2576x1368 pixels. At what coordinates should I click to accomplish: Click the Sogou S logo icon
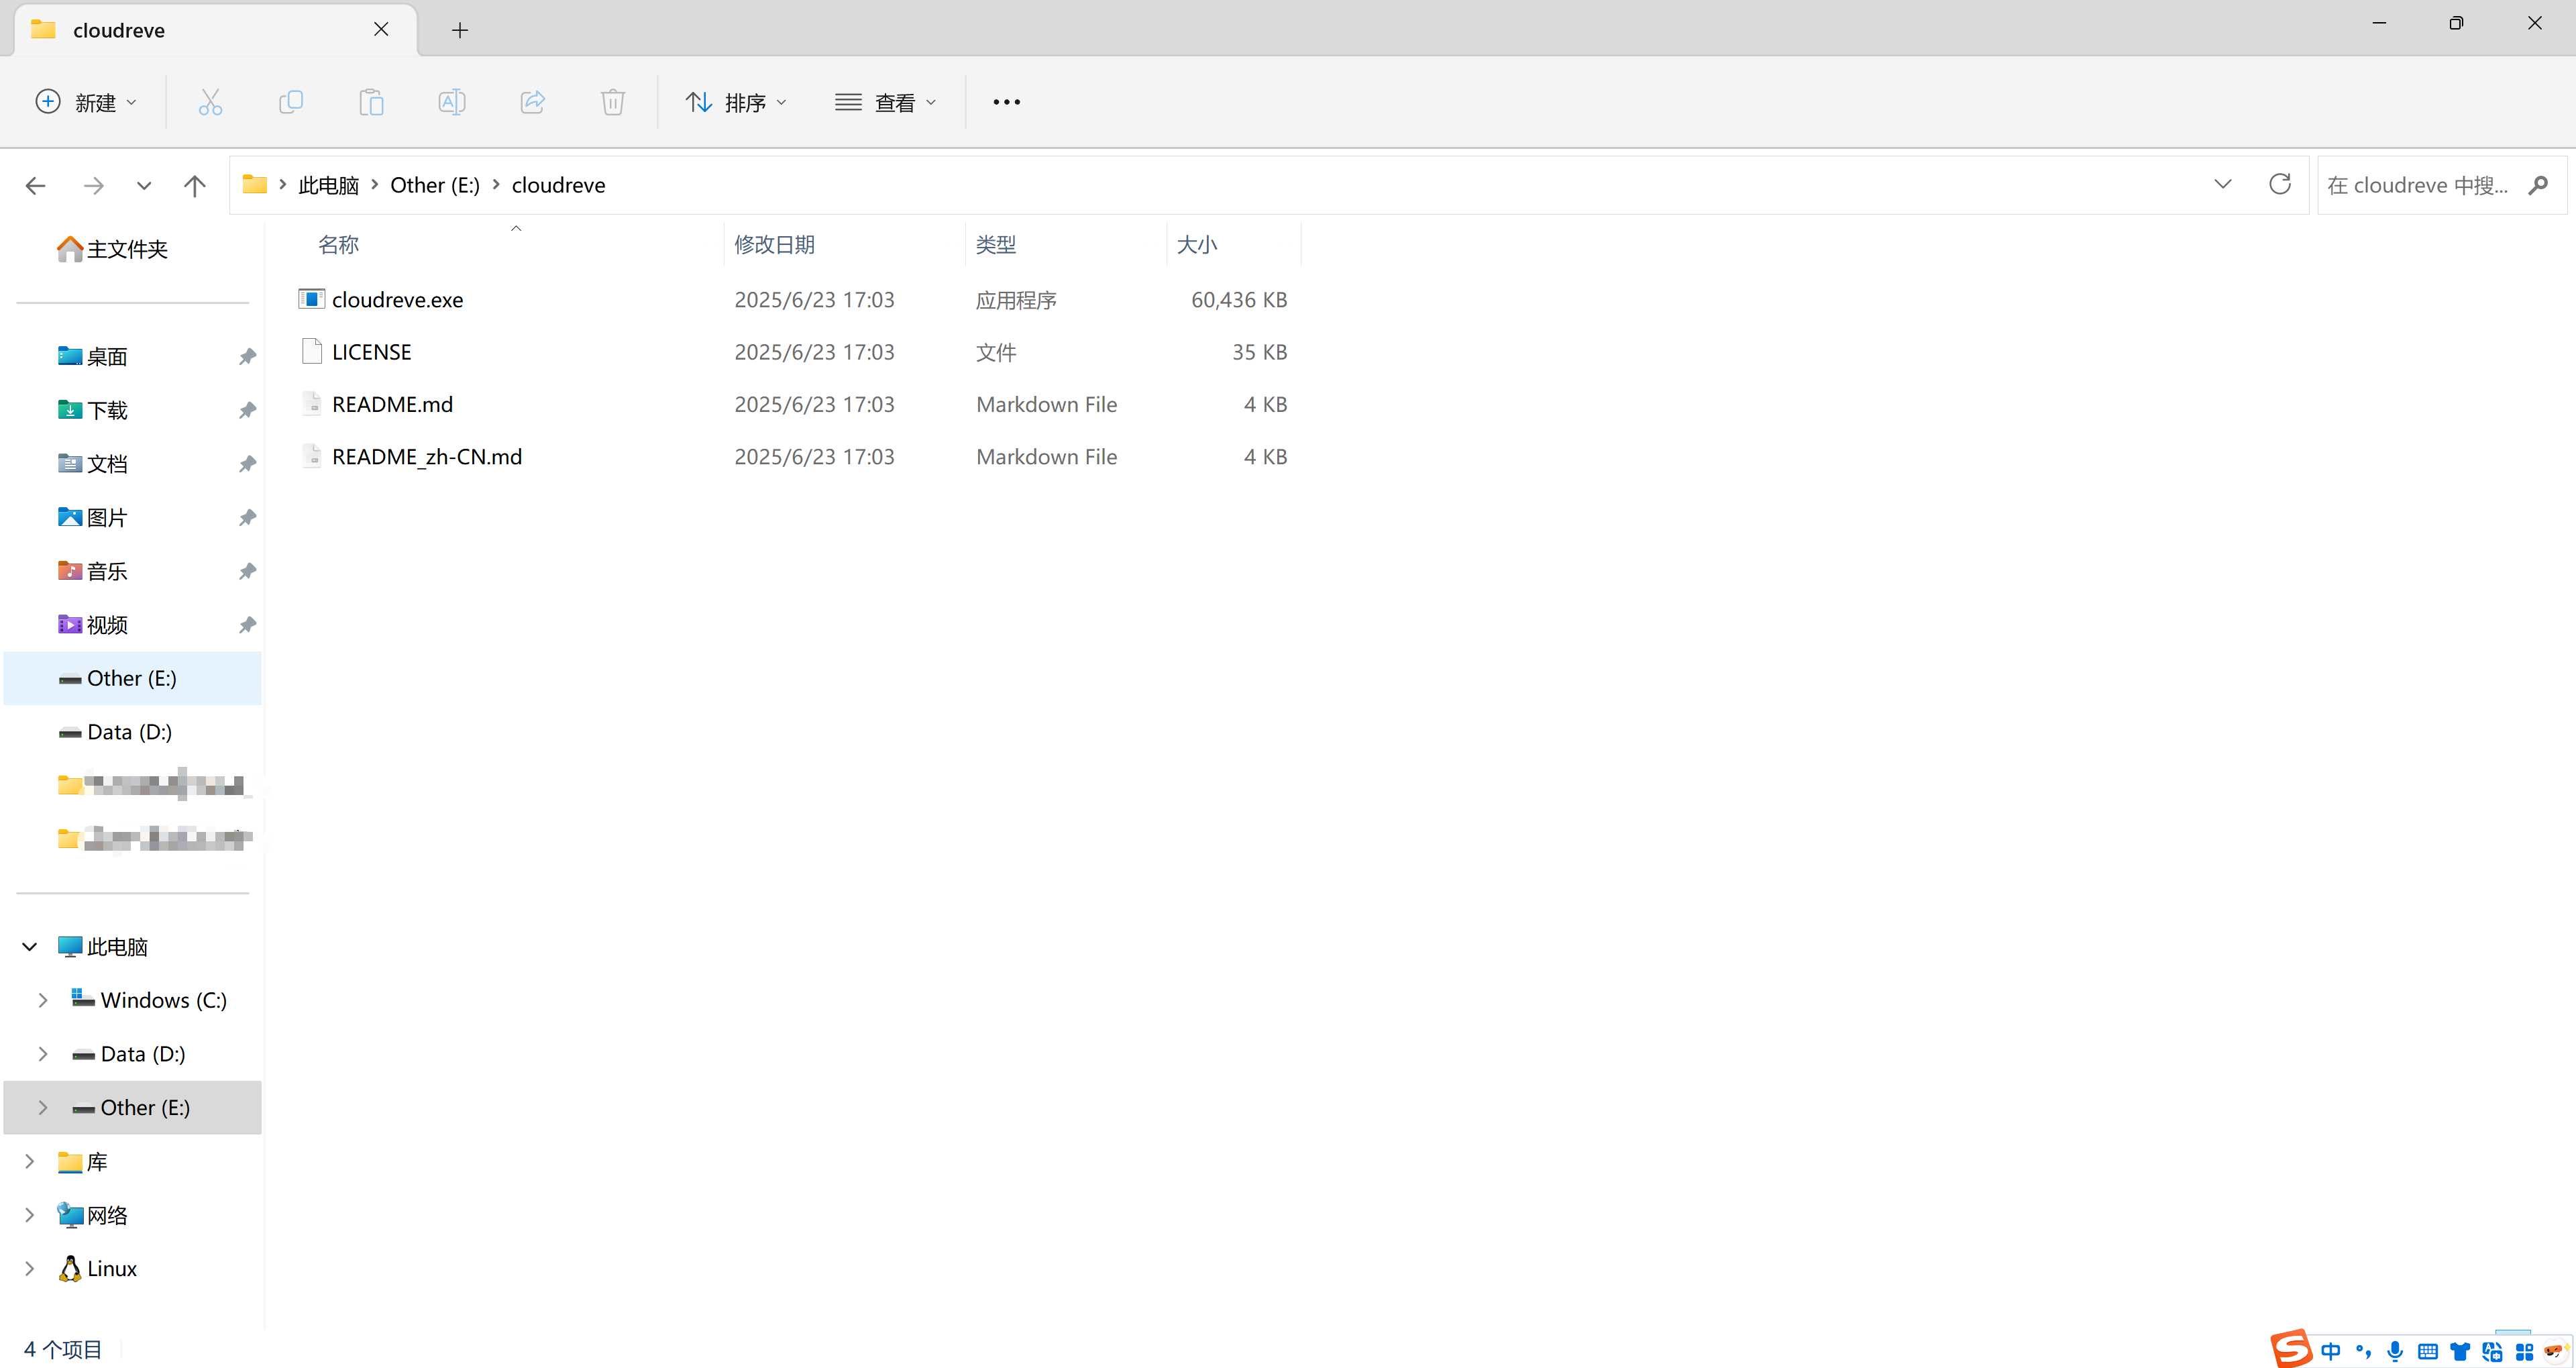(2291, 1348)
